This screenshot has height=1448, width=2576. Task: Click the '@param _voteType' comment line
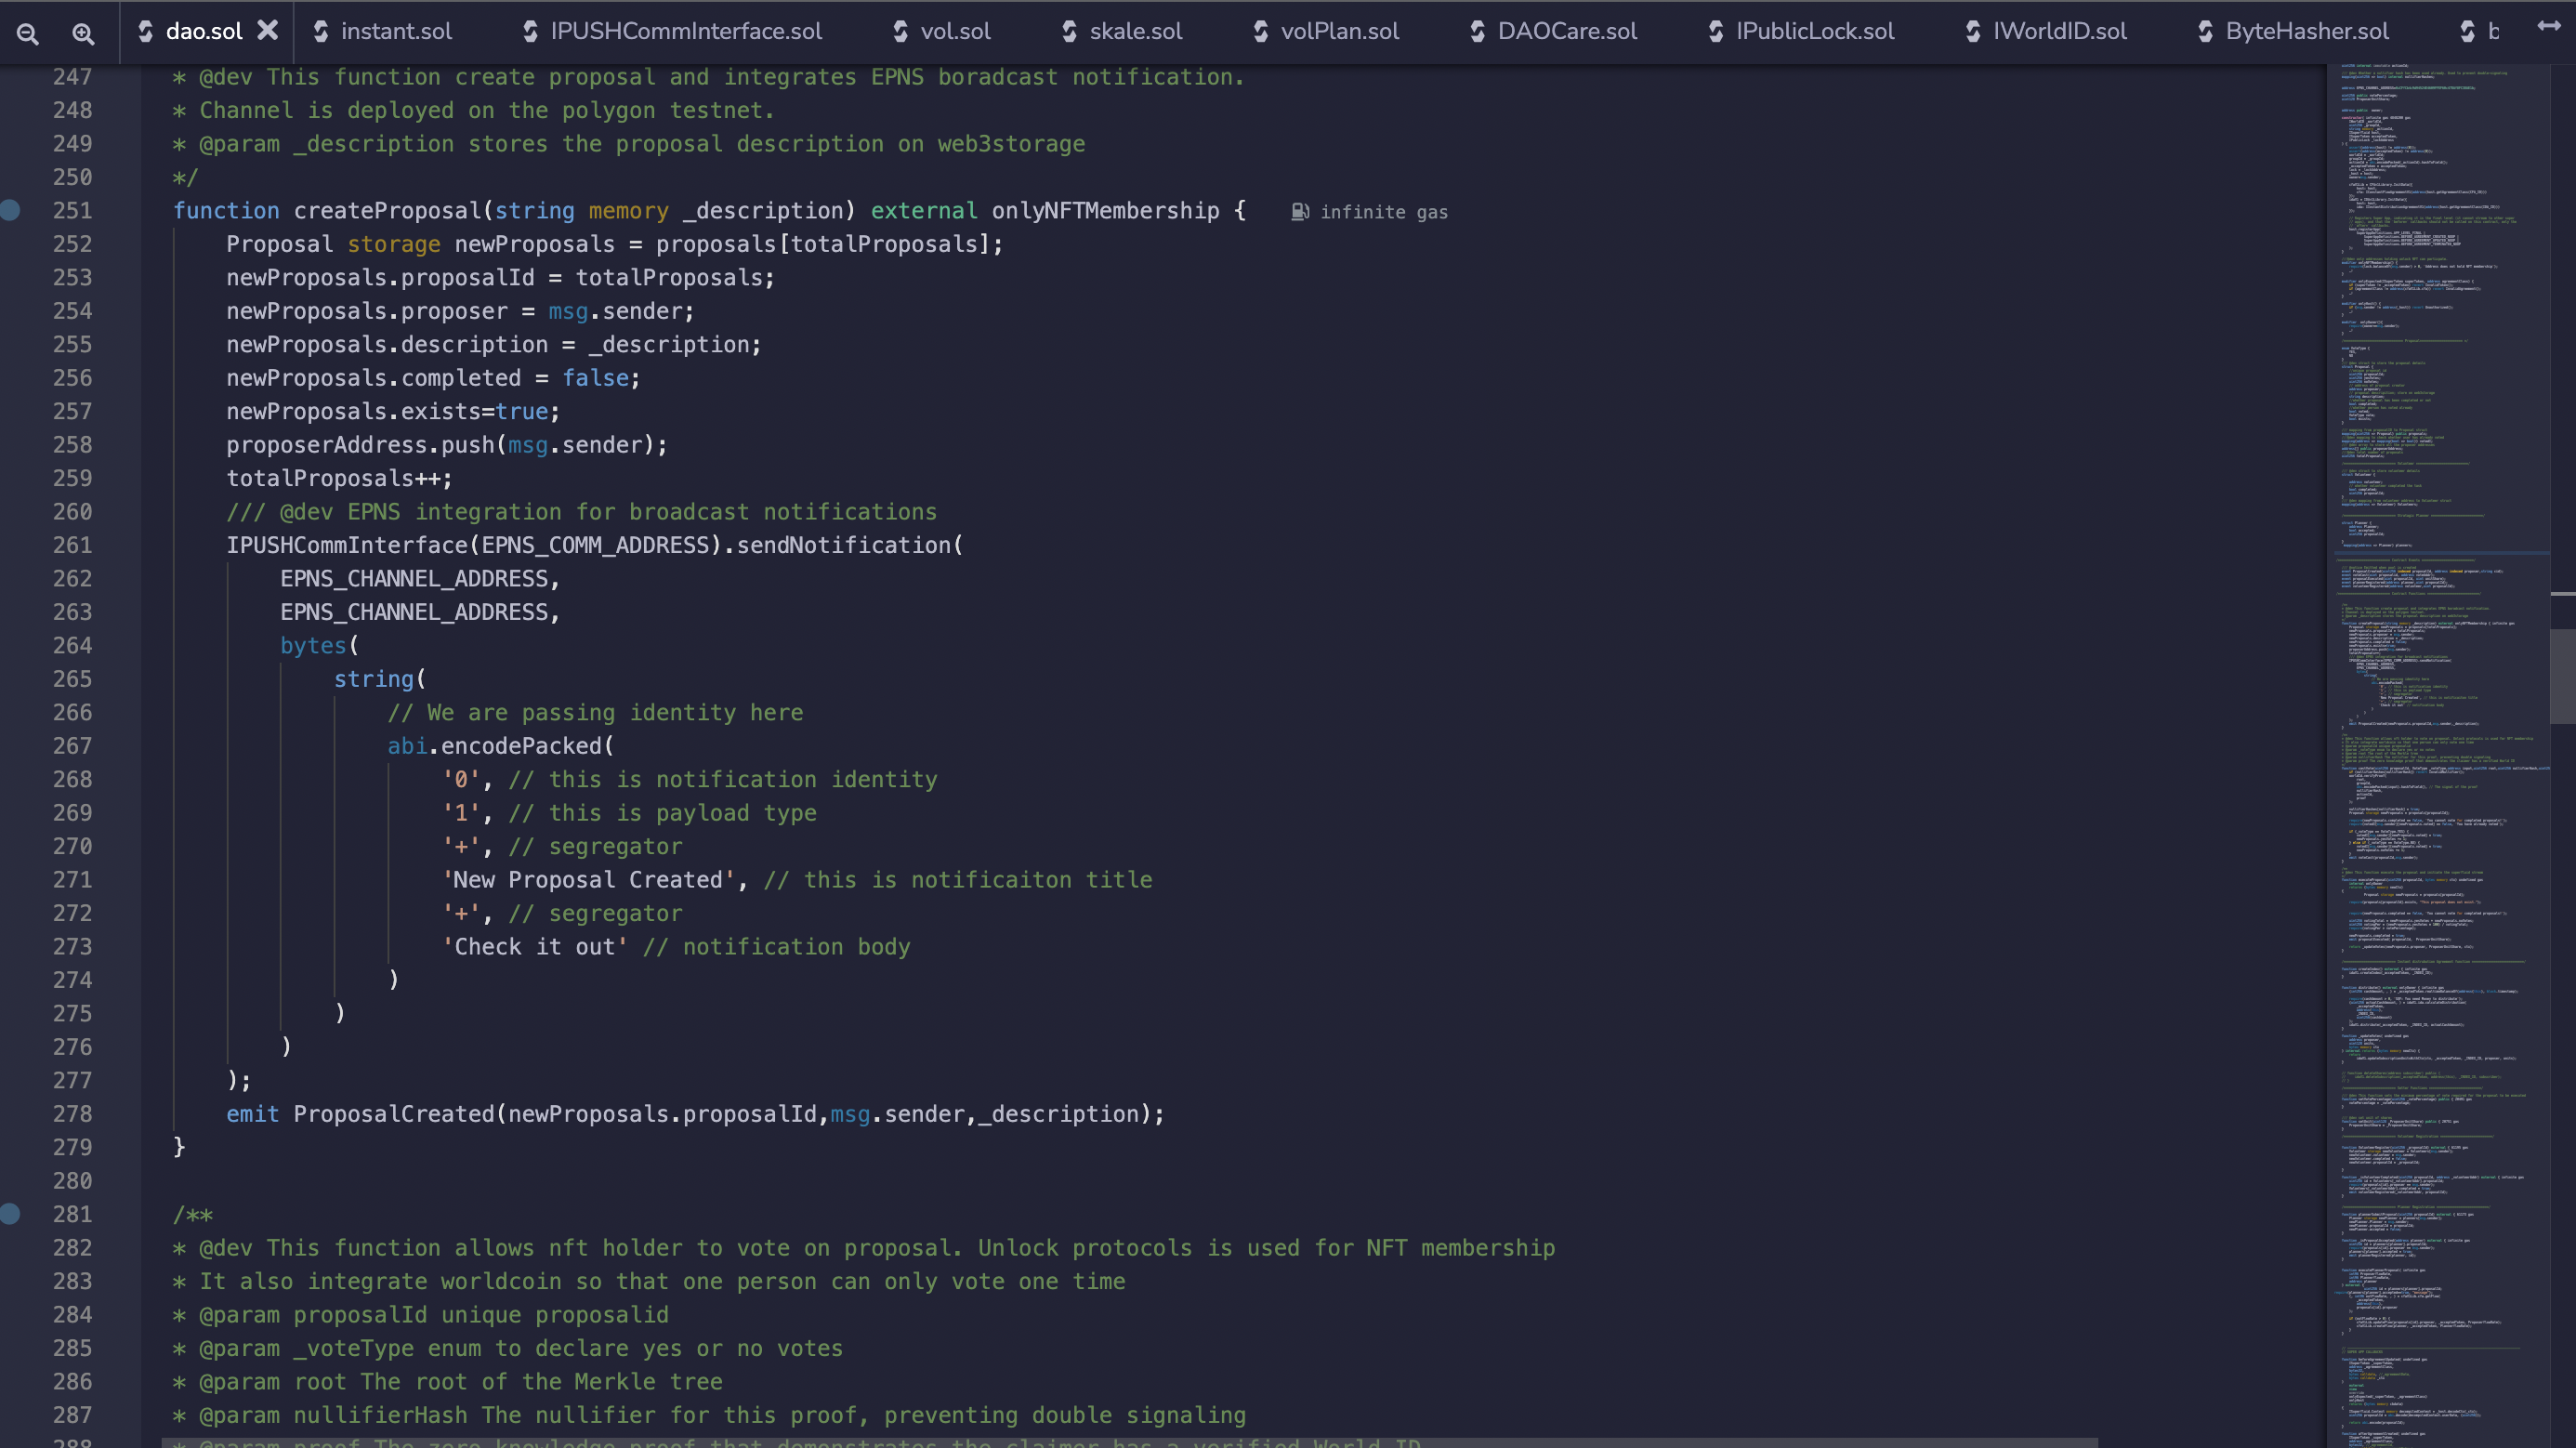(x=508, y=1349)
